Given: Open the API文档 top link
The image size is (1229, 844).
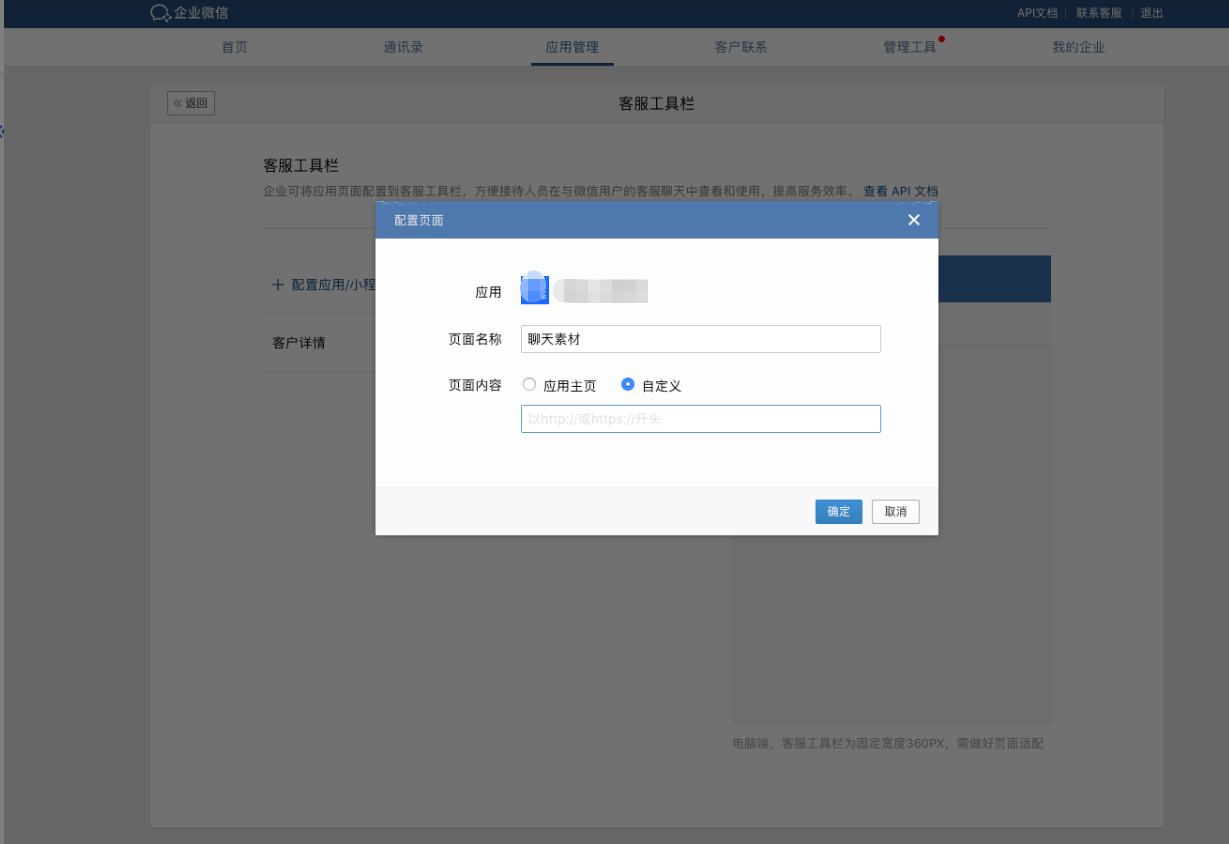Looking at the screenshot, I should tap(1037, 13).
